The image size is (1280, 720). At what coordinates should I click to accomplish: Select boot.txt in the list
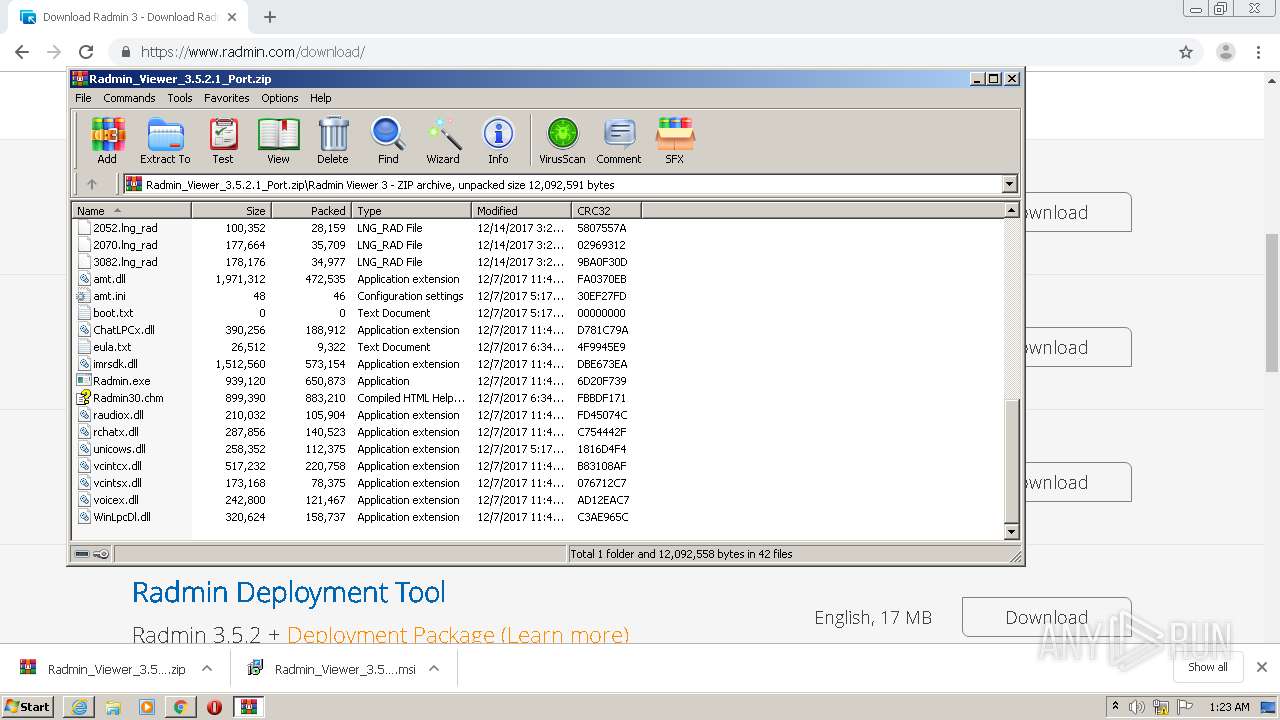click(x=113, y=313)
